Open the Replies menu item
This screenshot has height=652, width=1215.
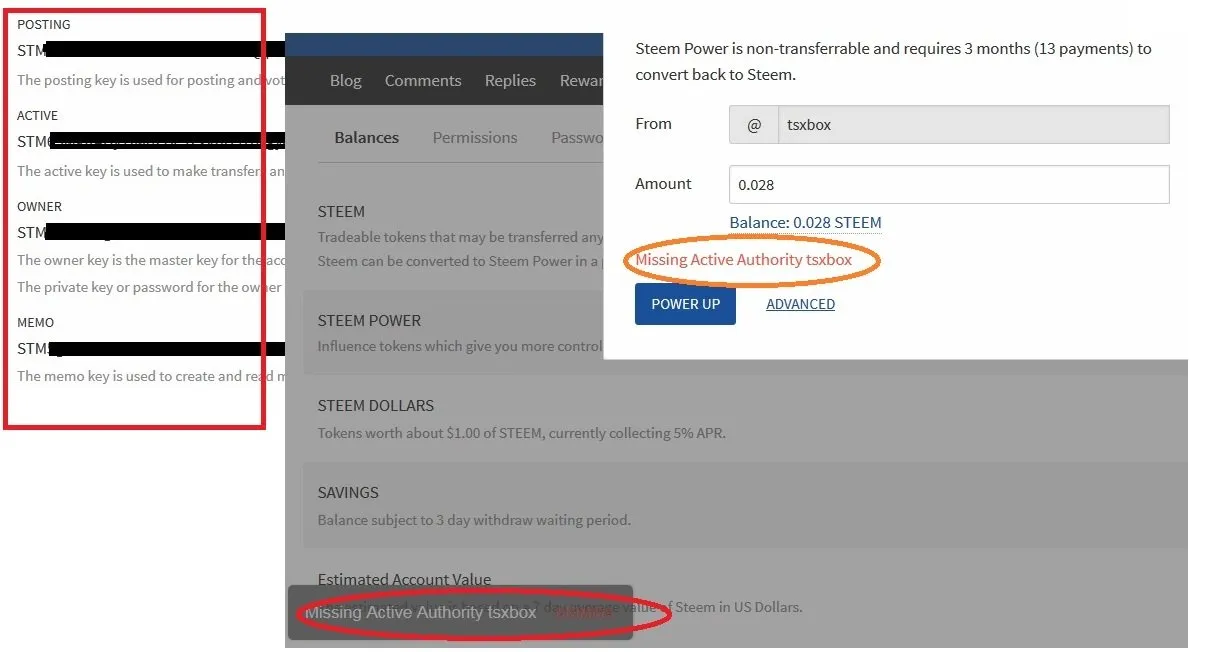[510, 81]
